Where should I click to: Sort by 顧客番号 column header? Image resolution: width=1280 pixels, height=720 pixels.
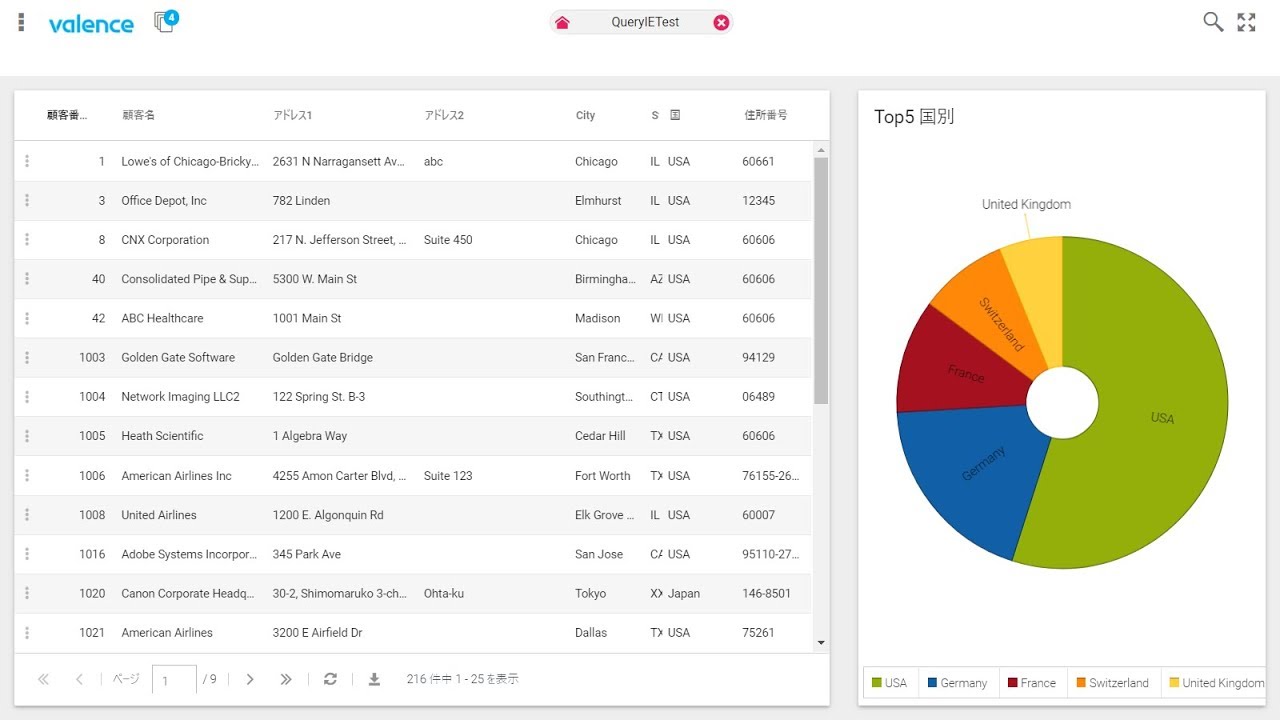click(x=67, y=115)
